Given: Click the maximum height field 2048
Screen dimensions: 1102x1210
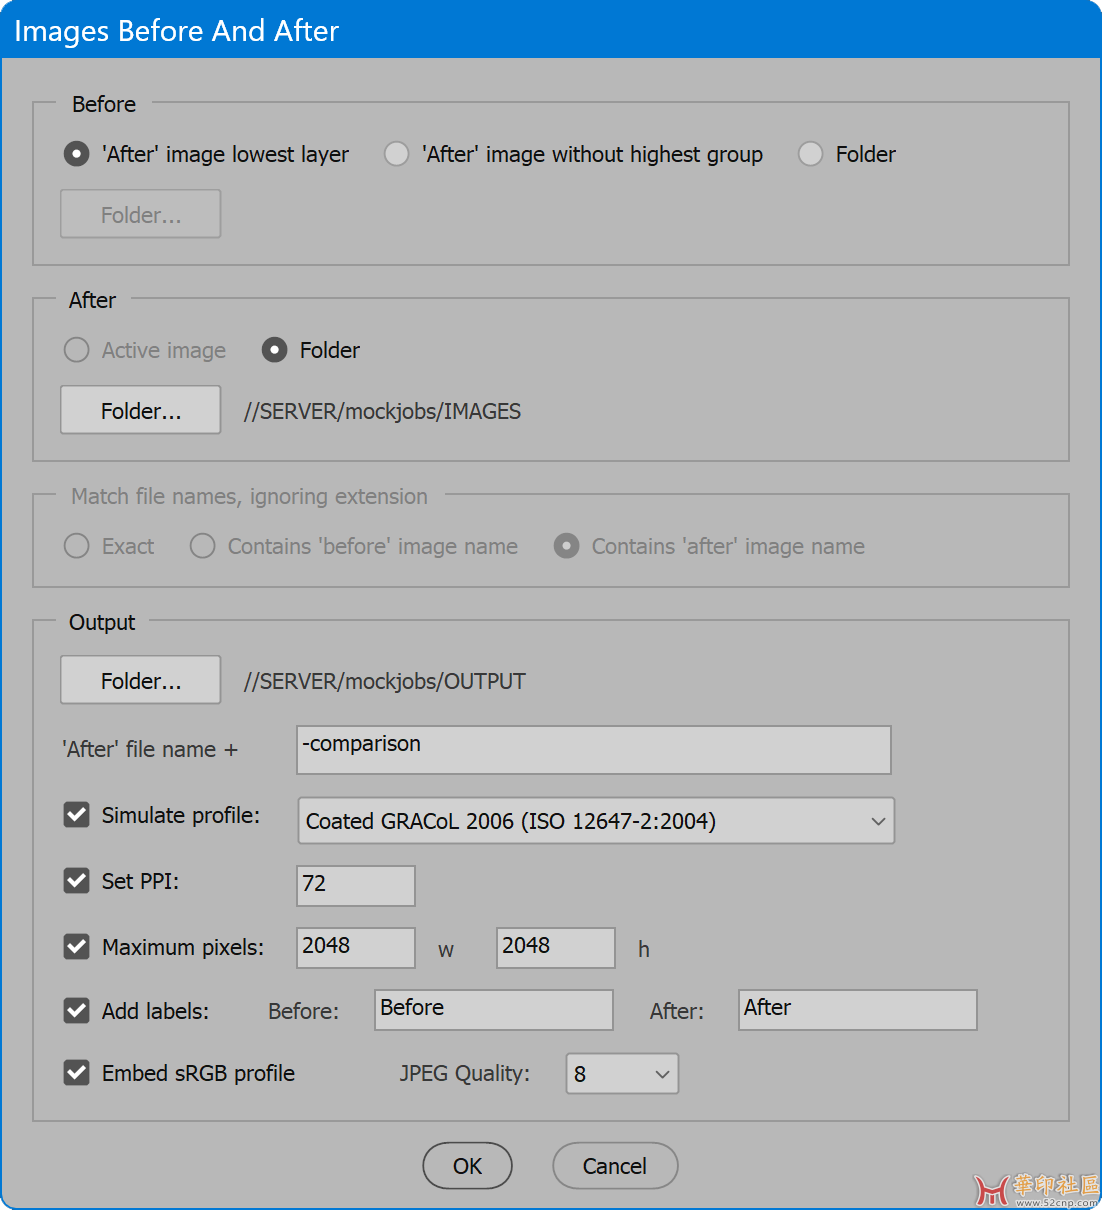Looking at the screenshot, I should [556, 948].
